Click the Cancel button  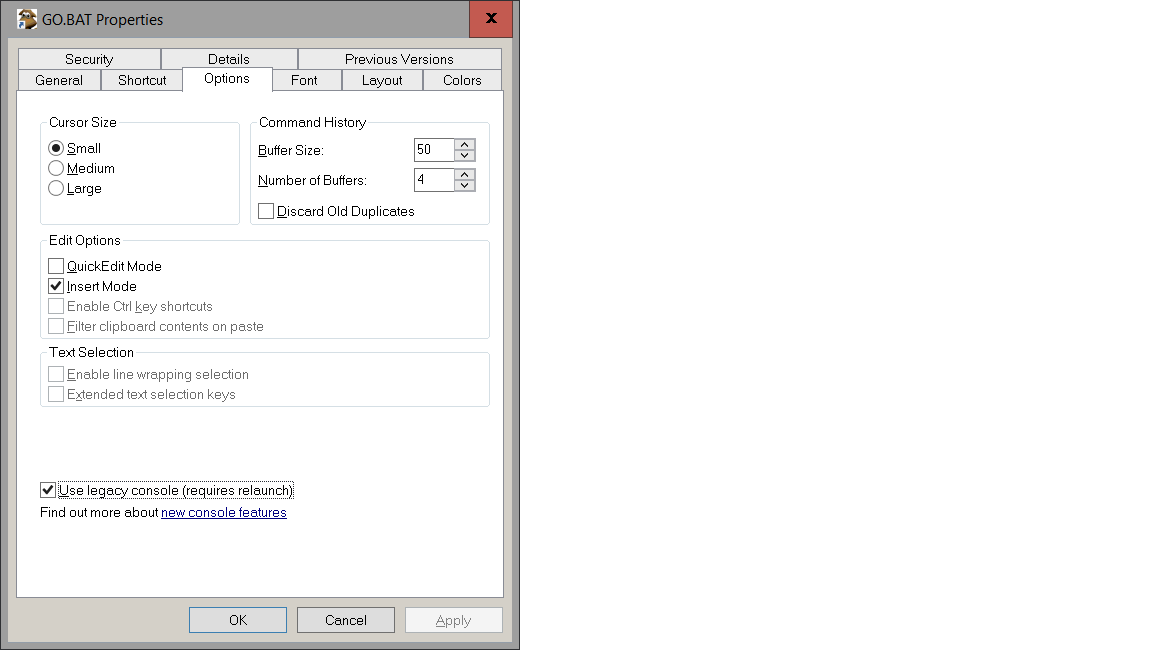(x=346, y=620)
